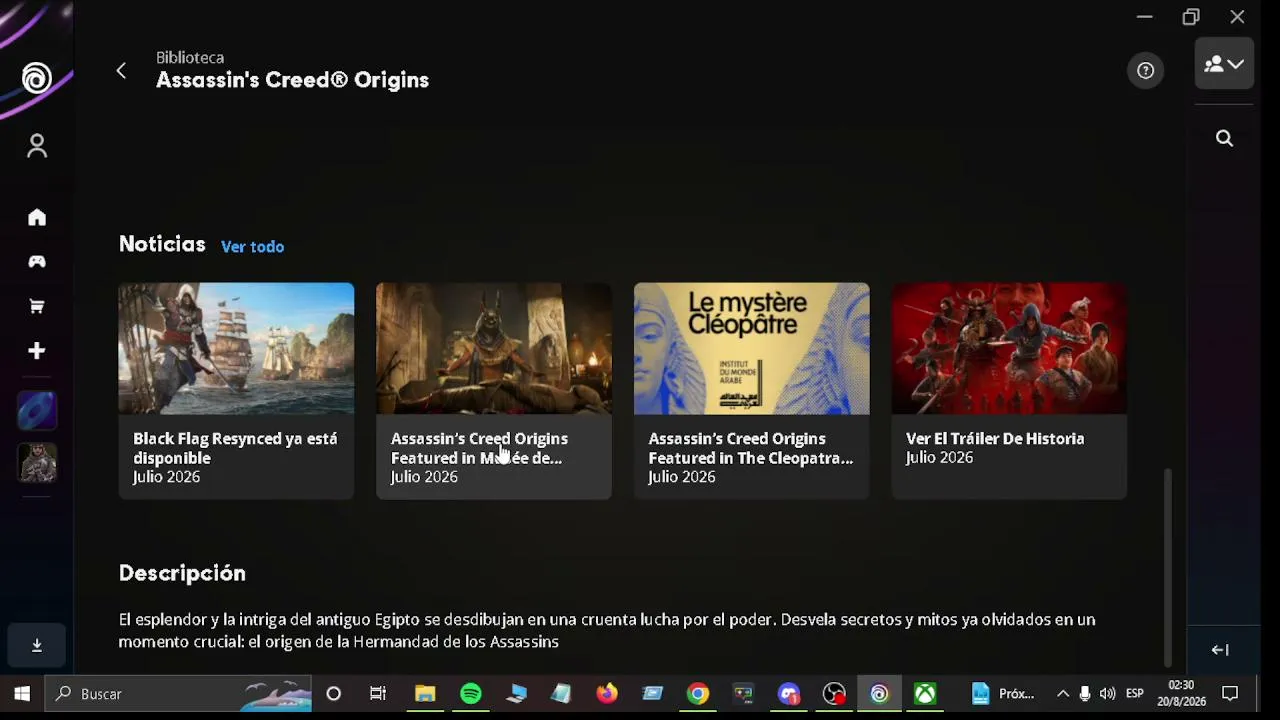Click the plus icon in the sidebar
Screen dimensions: 1280x720
[x=37, y=351]
